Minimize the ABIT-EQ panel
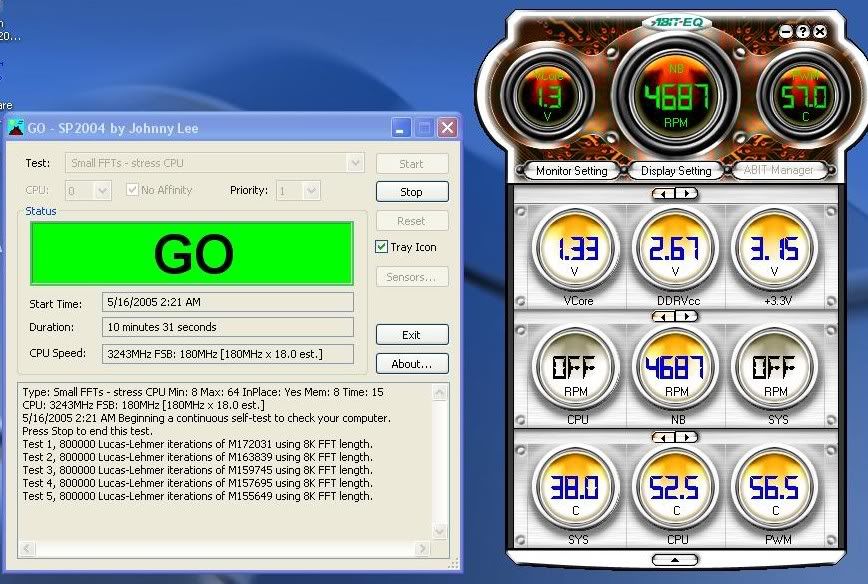868x584 pixels. click(x=786, y=32)
